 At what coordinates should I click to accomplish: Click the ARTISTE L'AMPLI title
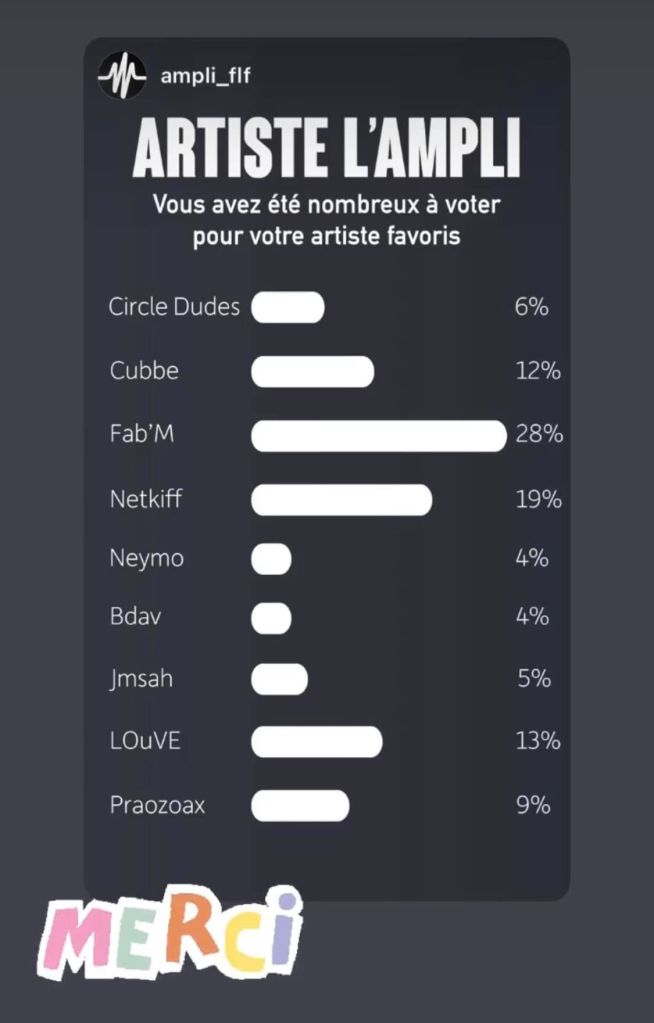(x=326, y=151)
